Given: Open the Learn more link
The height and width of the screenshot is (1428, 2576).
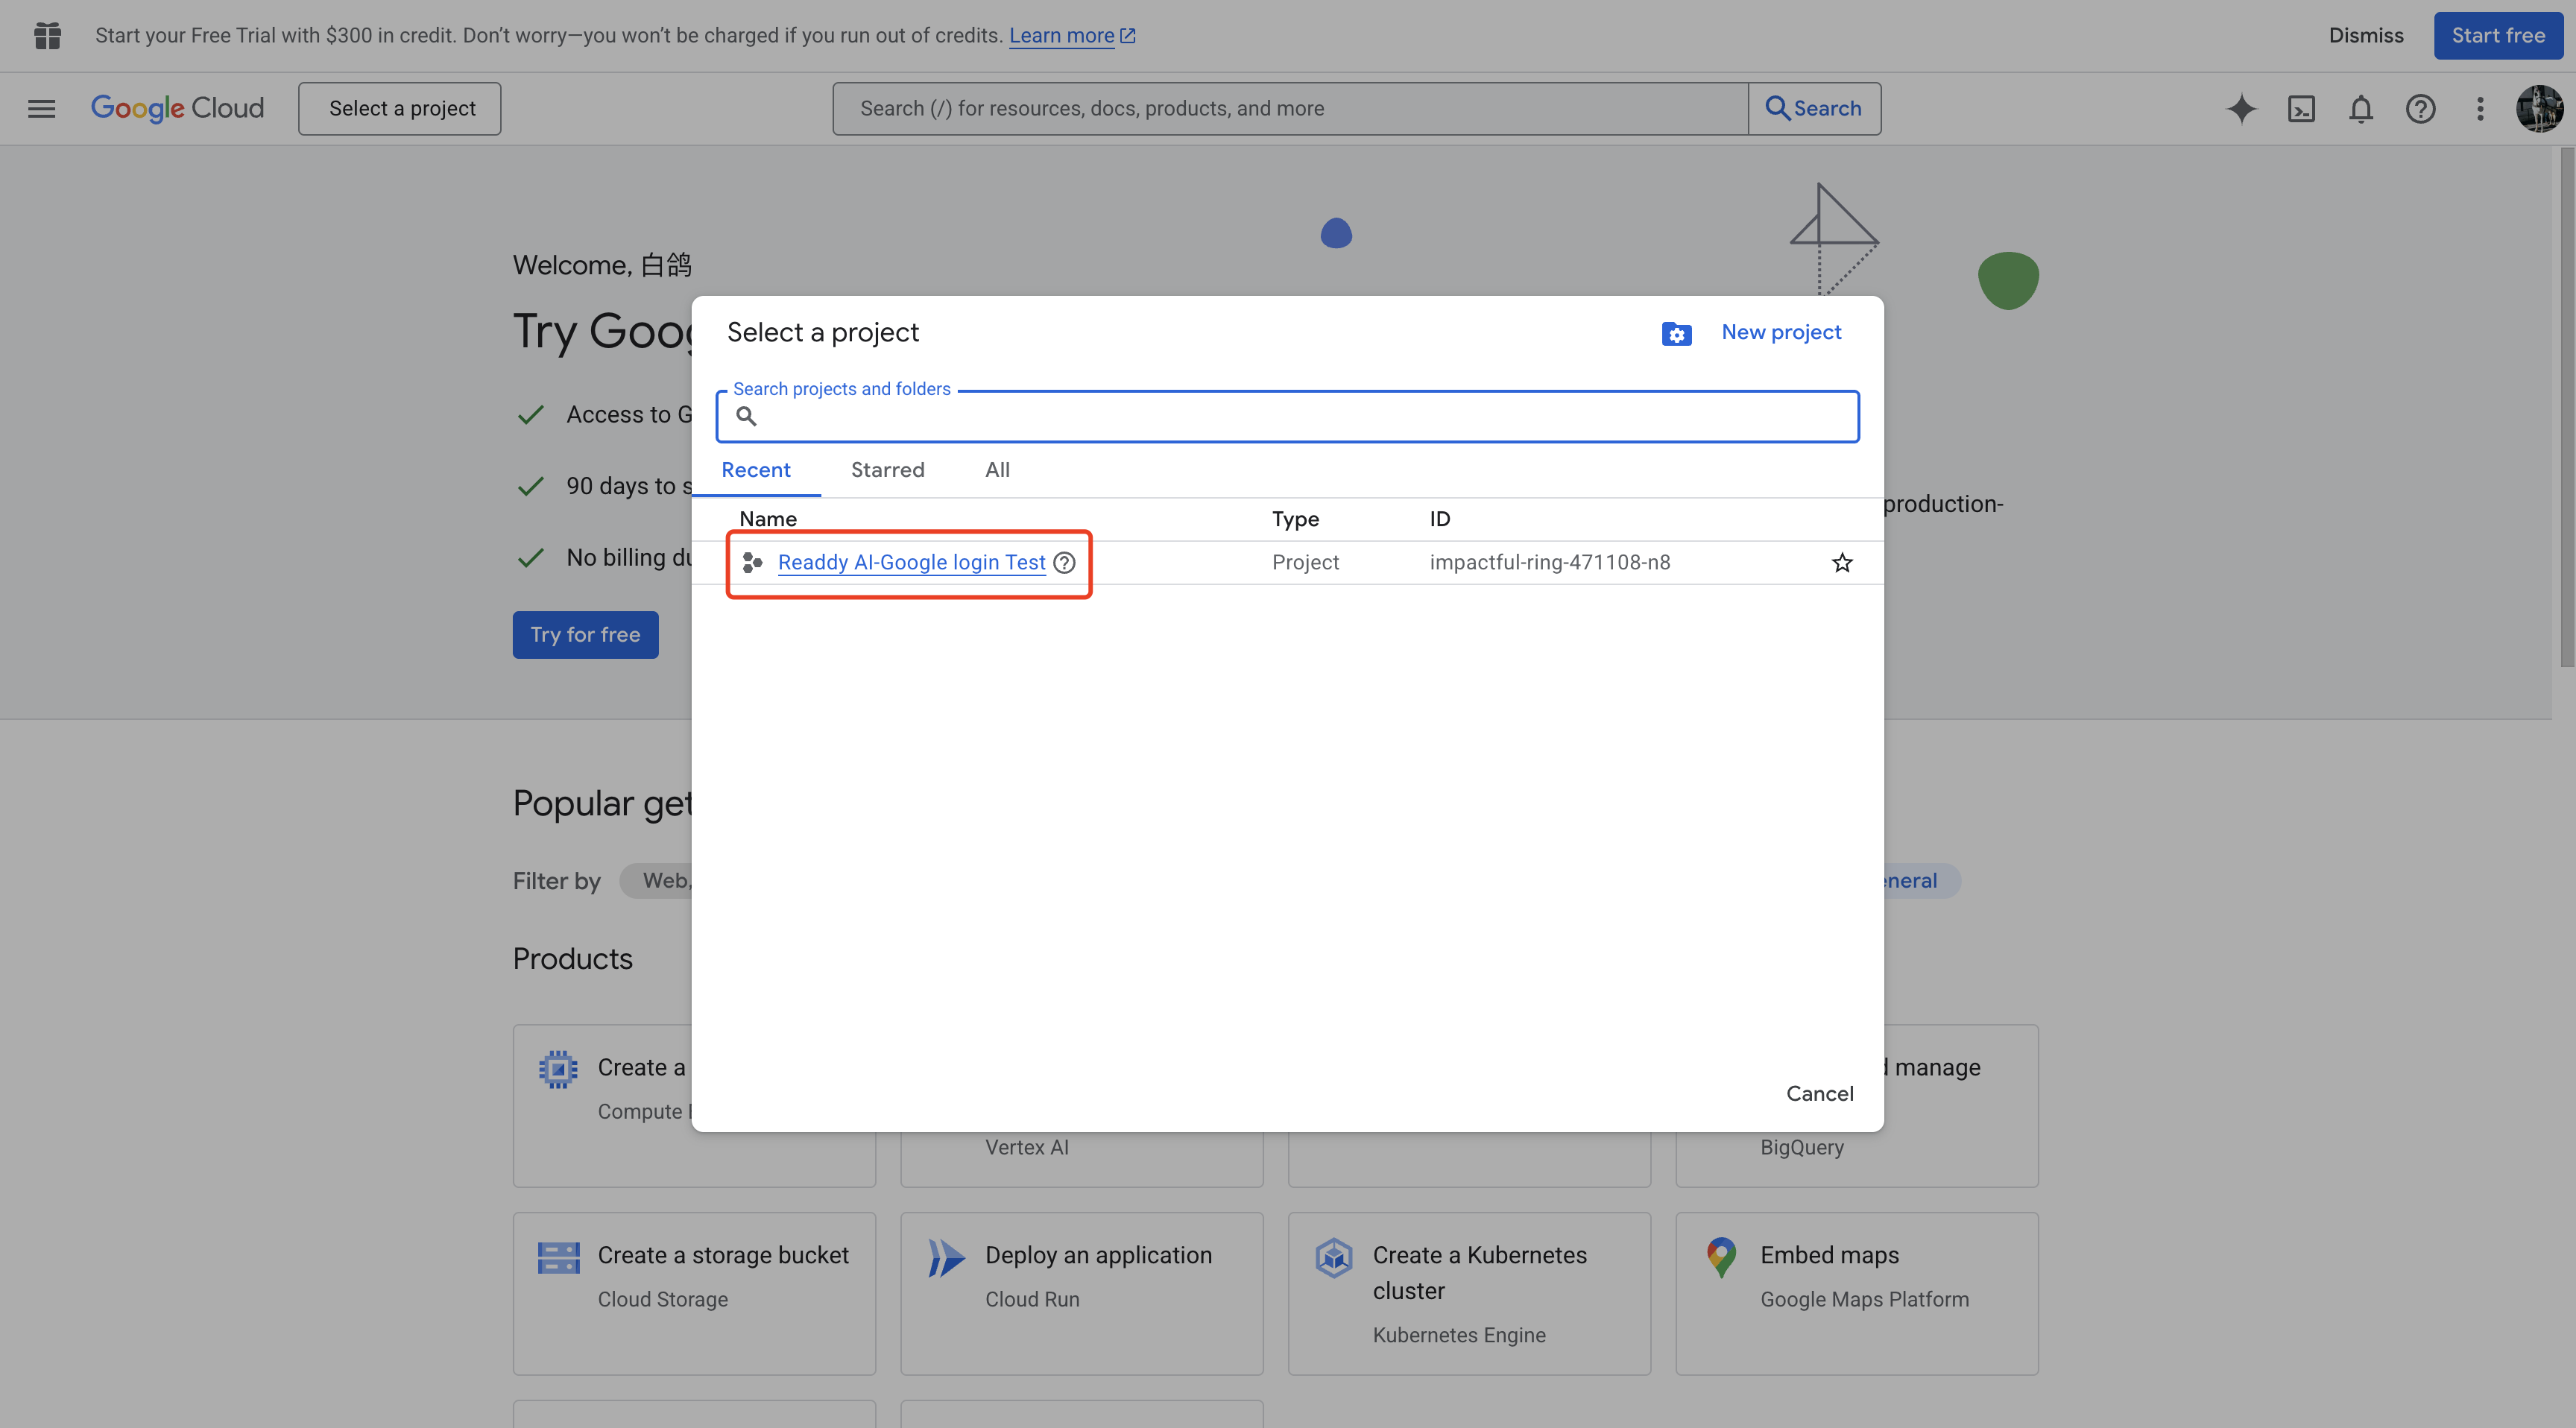Looking at the screenshot, I should pyautogui.click(x=1061, y=35).
